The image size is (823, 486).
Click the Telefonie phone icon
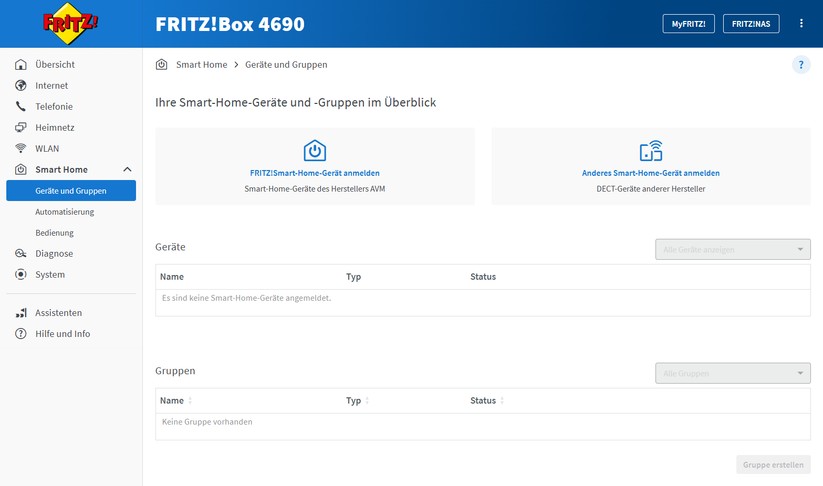(20, 107)
